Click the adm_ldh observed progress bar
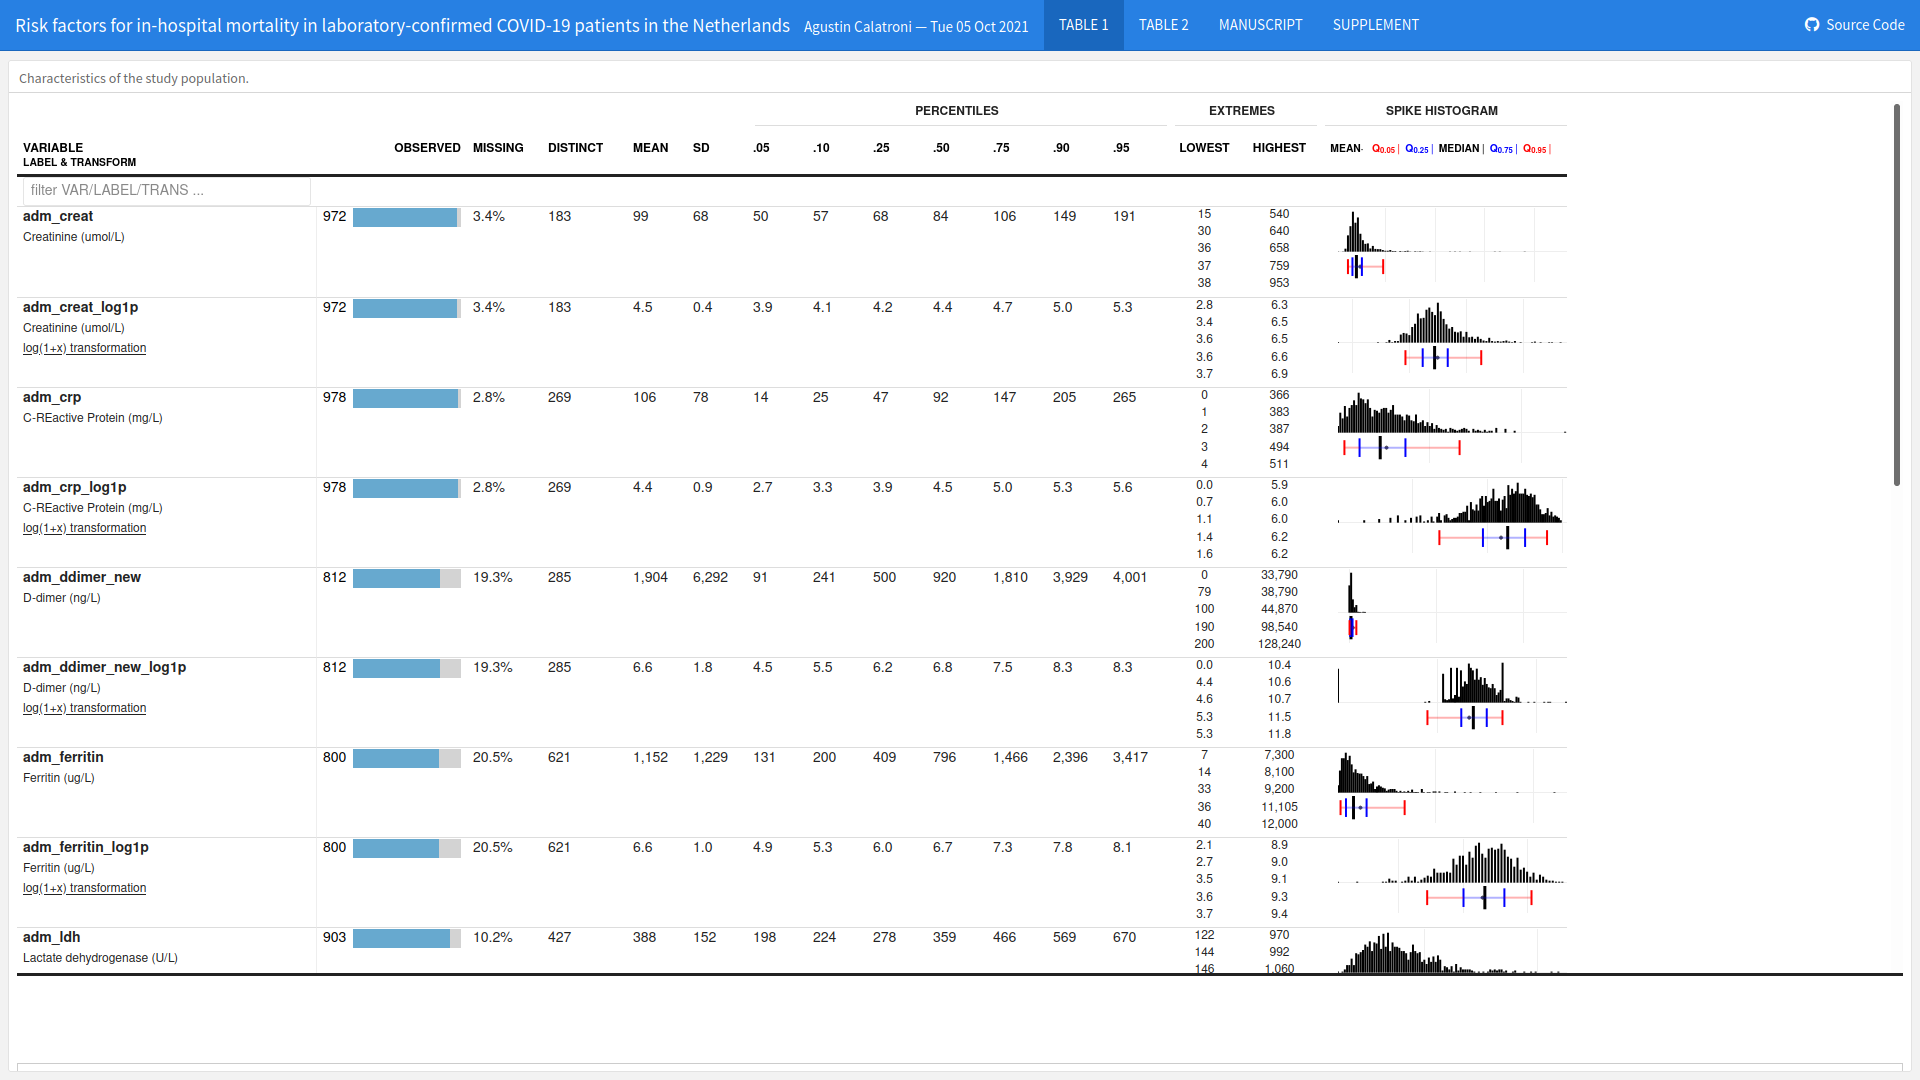This screenshot has height=1080, width=1920. pyautogui.click(x=406, y=938)
